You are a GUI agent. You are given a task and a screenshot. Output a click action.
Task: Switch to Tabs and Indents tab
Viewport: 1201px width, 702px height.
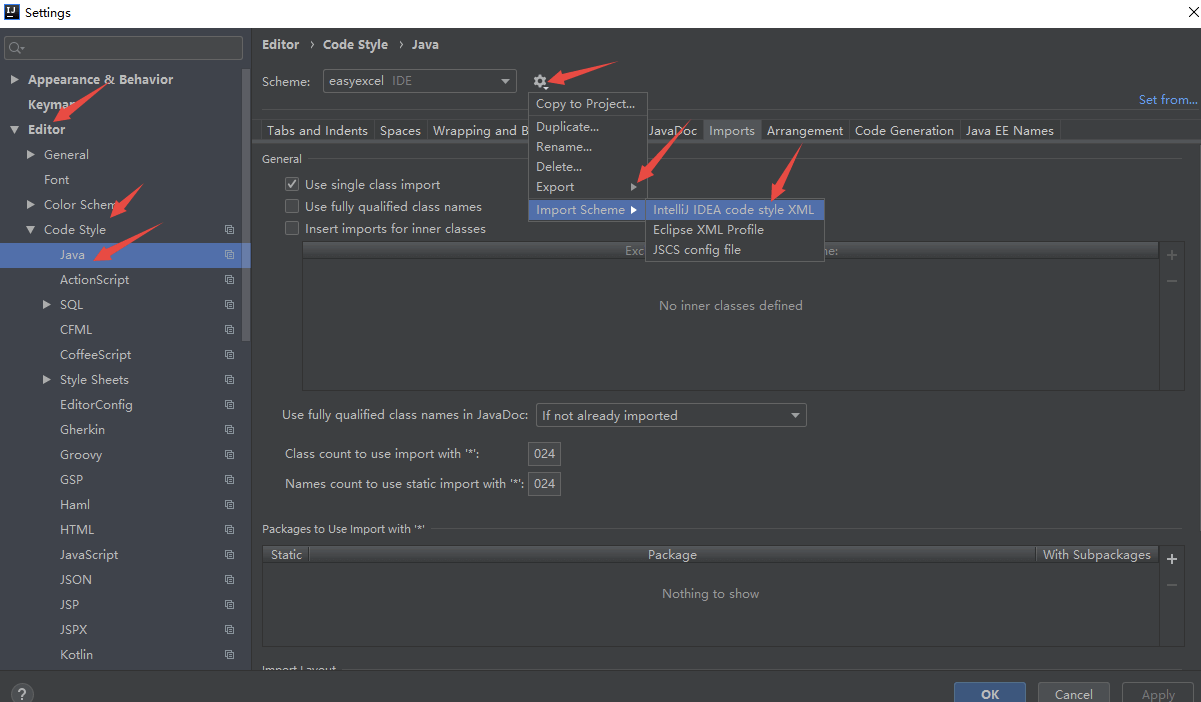[317, 131]
